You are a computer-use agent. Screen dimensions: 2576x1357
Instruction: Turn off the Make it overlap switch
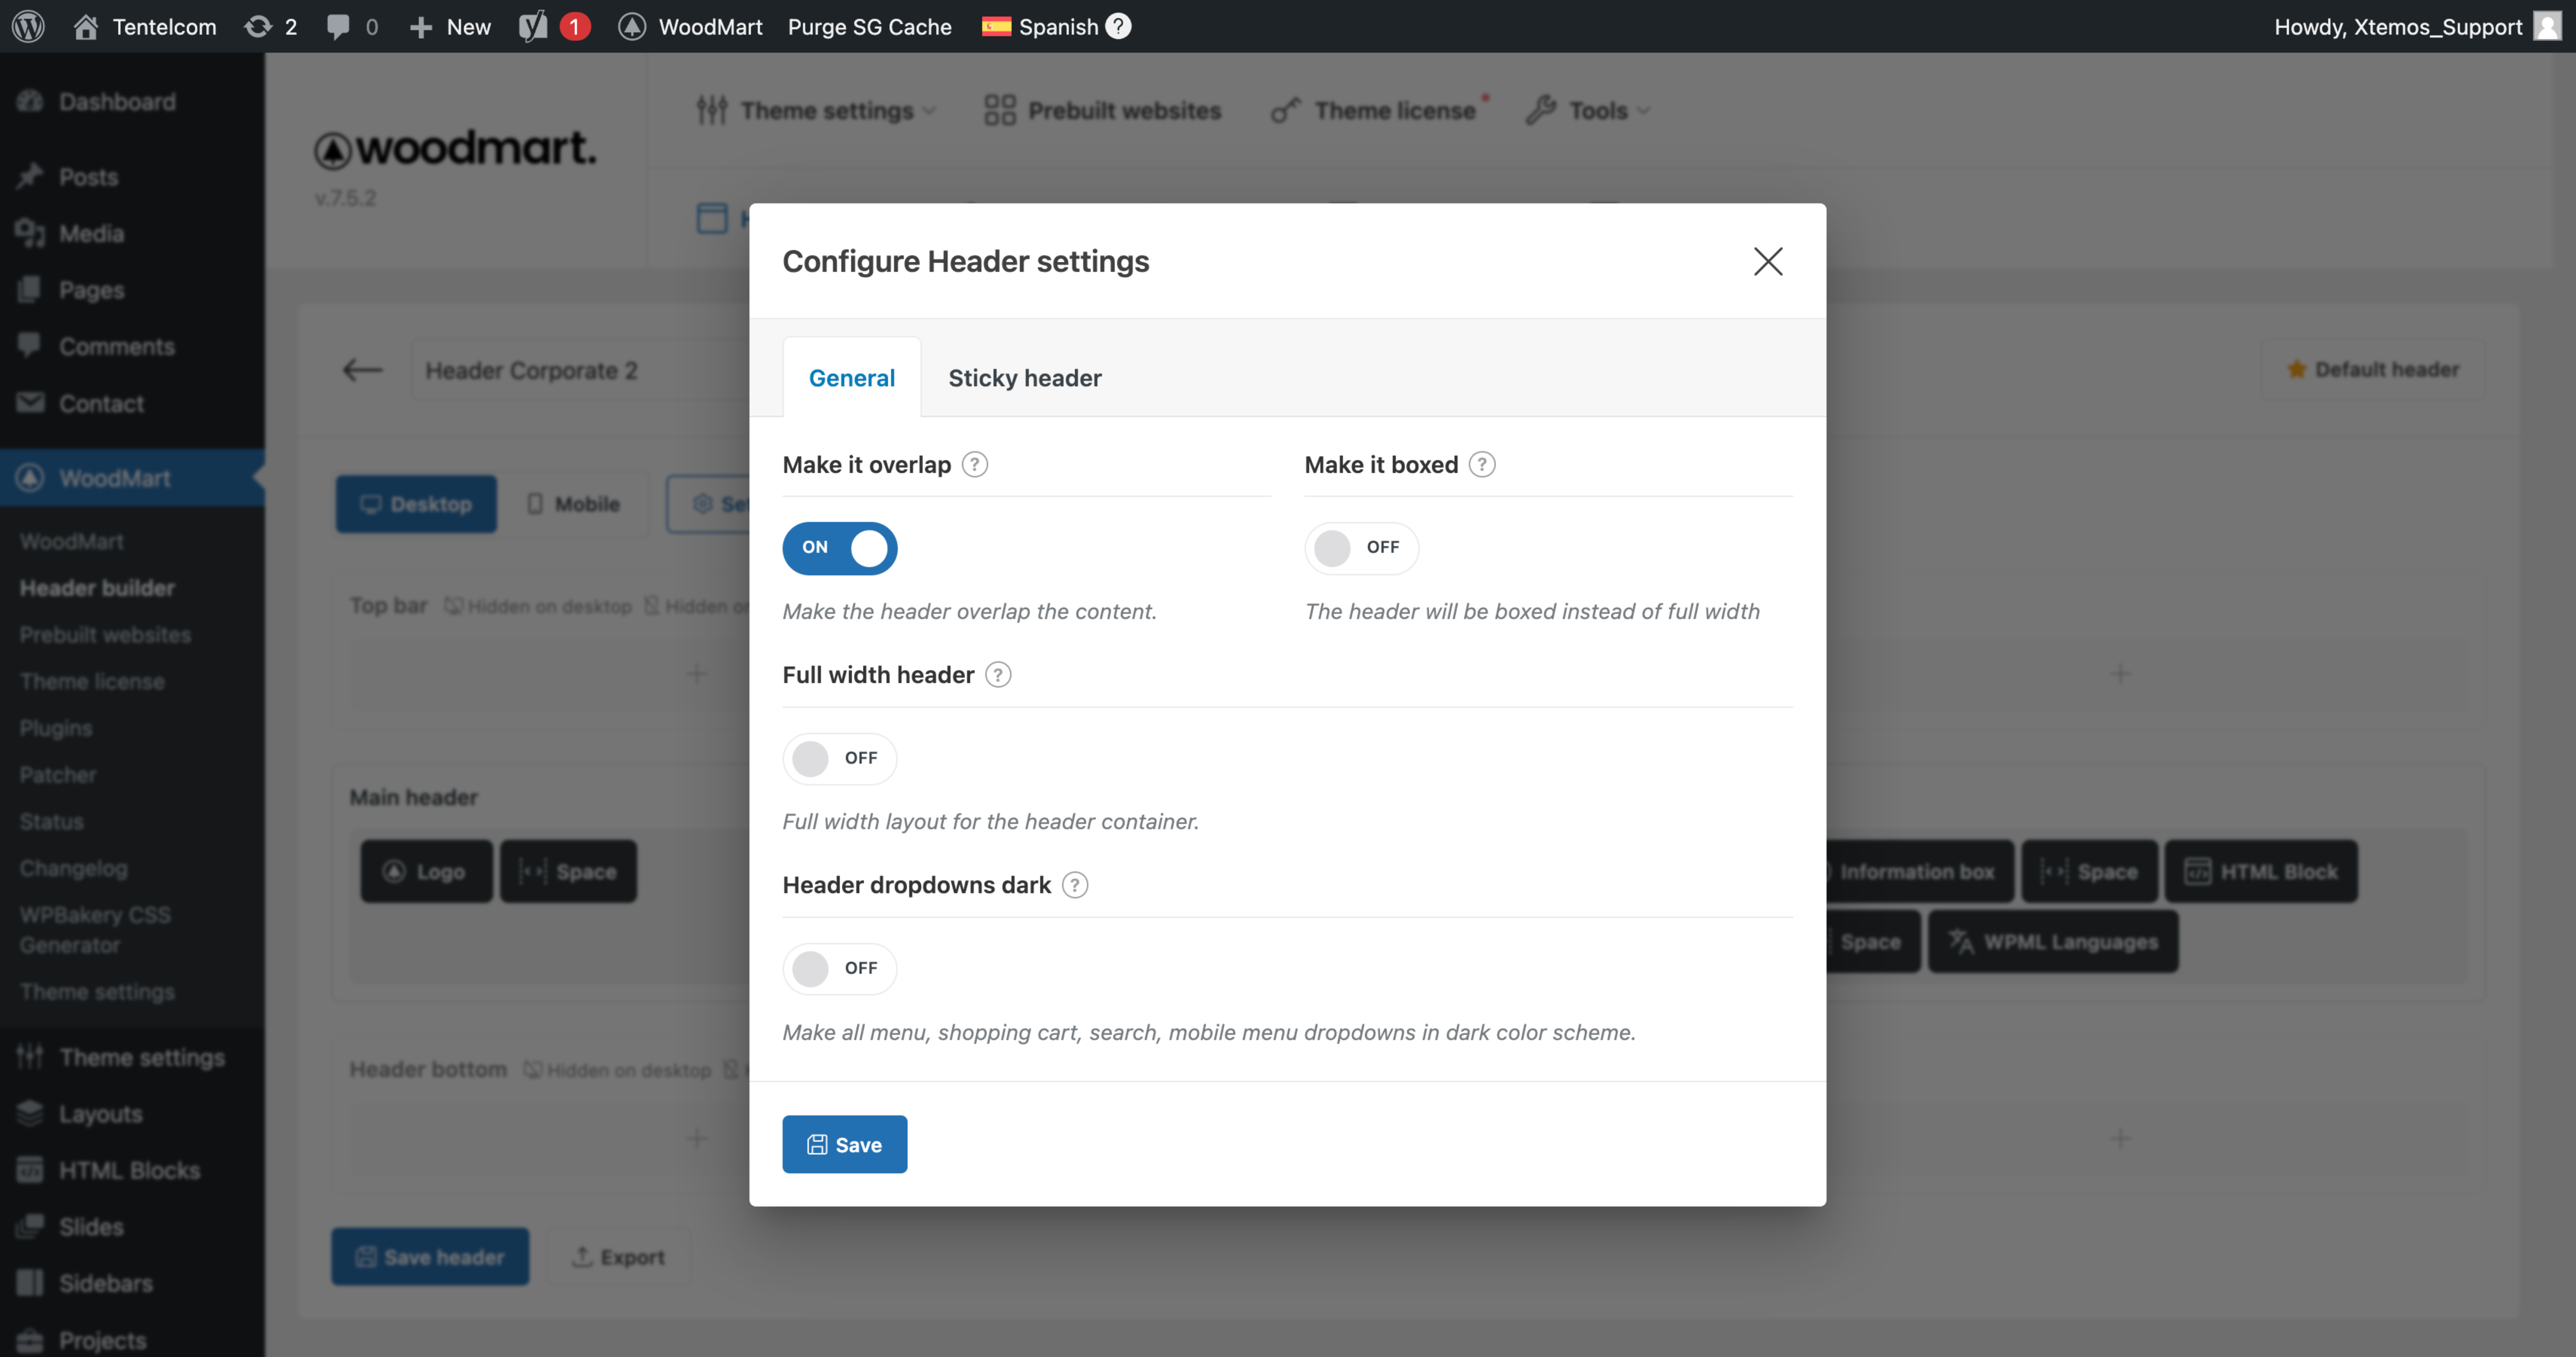[839, 548]
